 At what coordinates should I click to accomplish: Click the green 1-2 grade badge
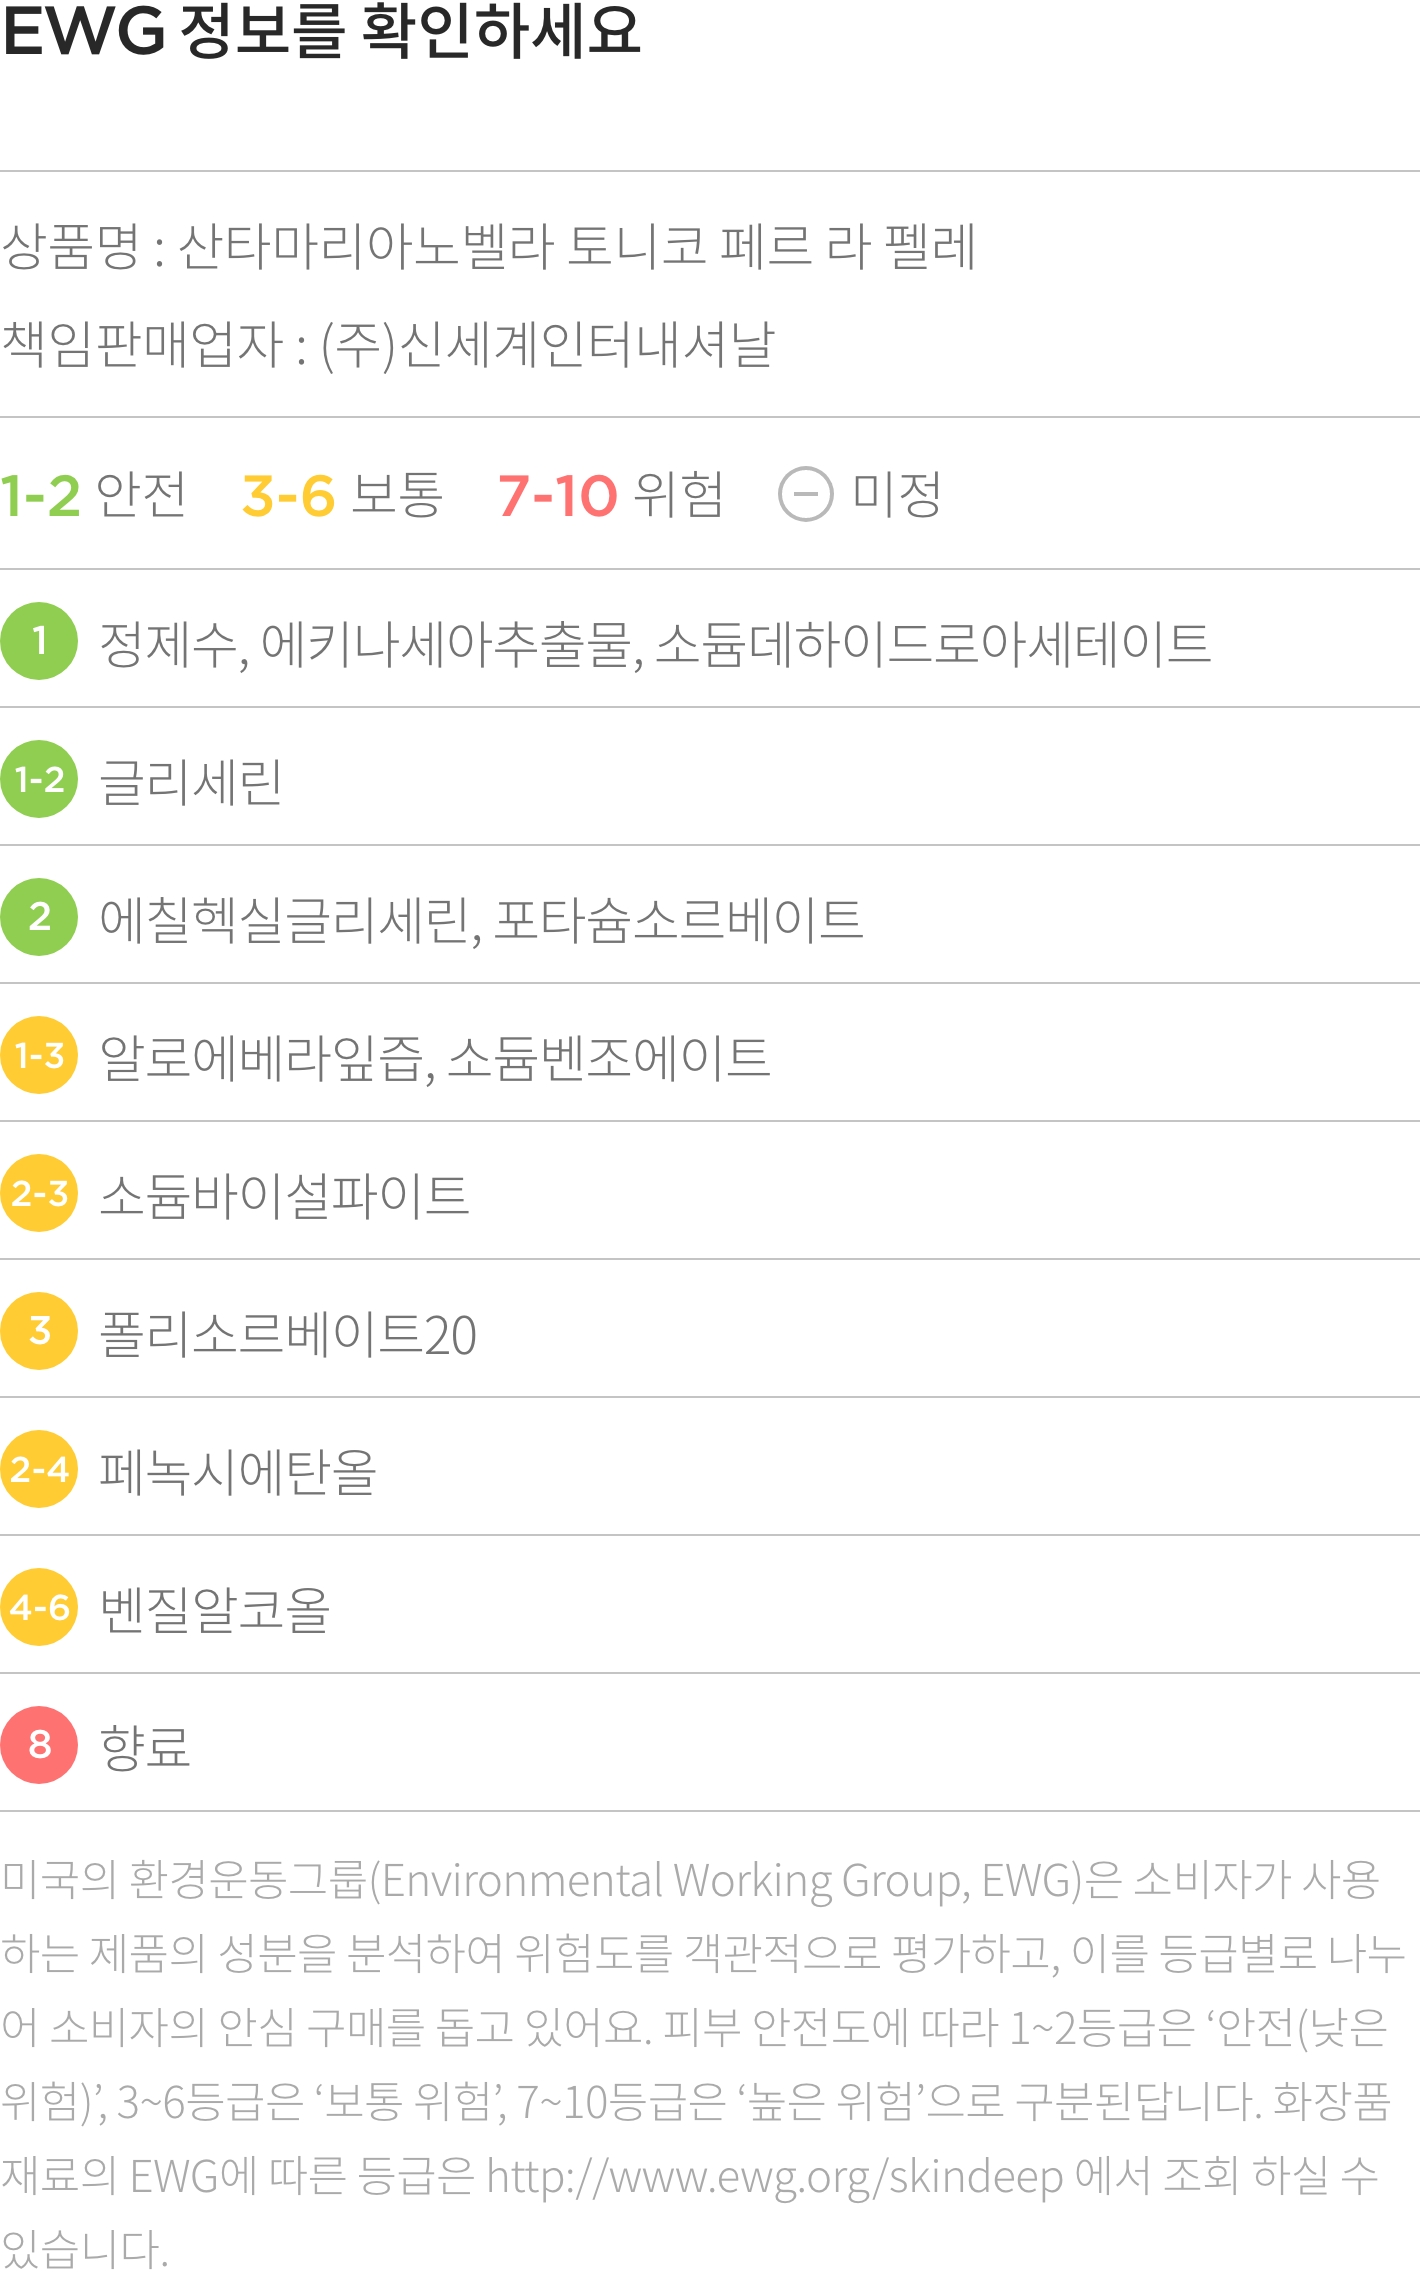(39, 779)
